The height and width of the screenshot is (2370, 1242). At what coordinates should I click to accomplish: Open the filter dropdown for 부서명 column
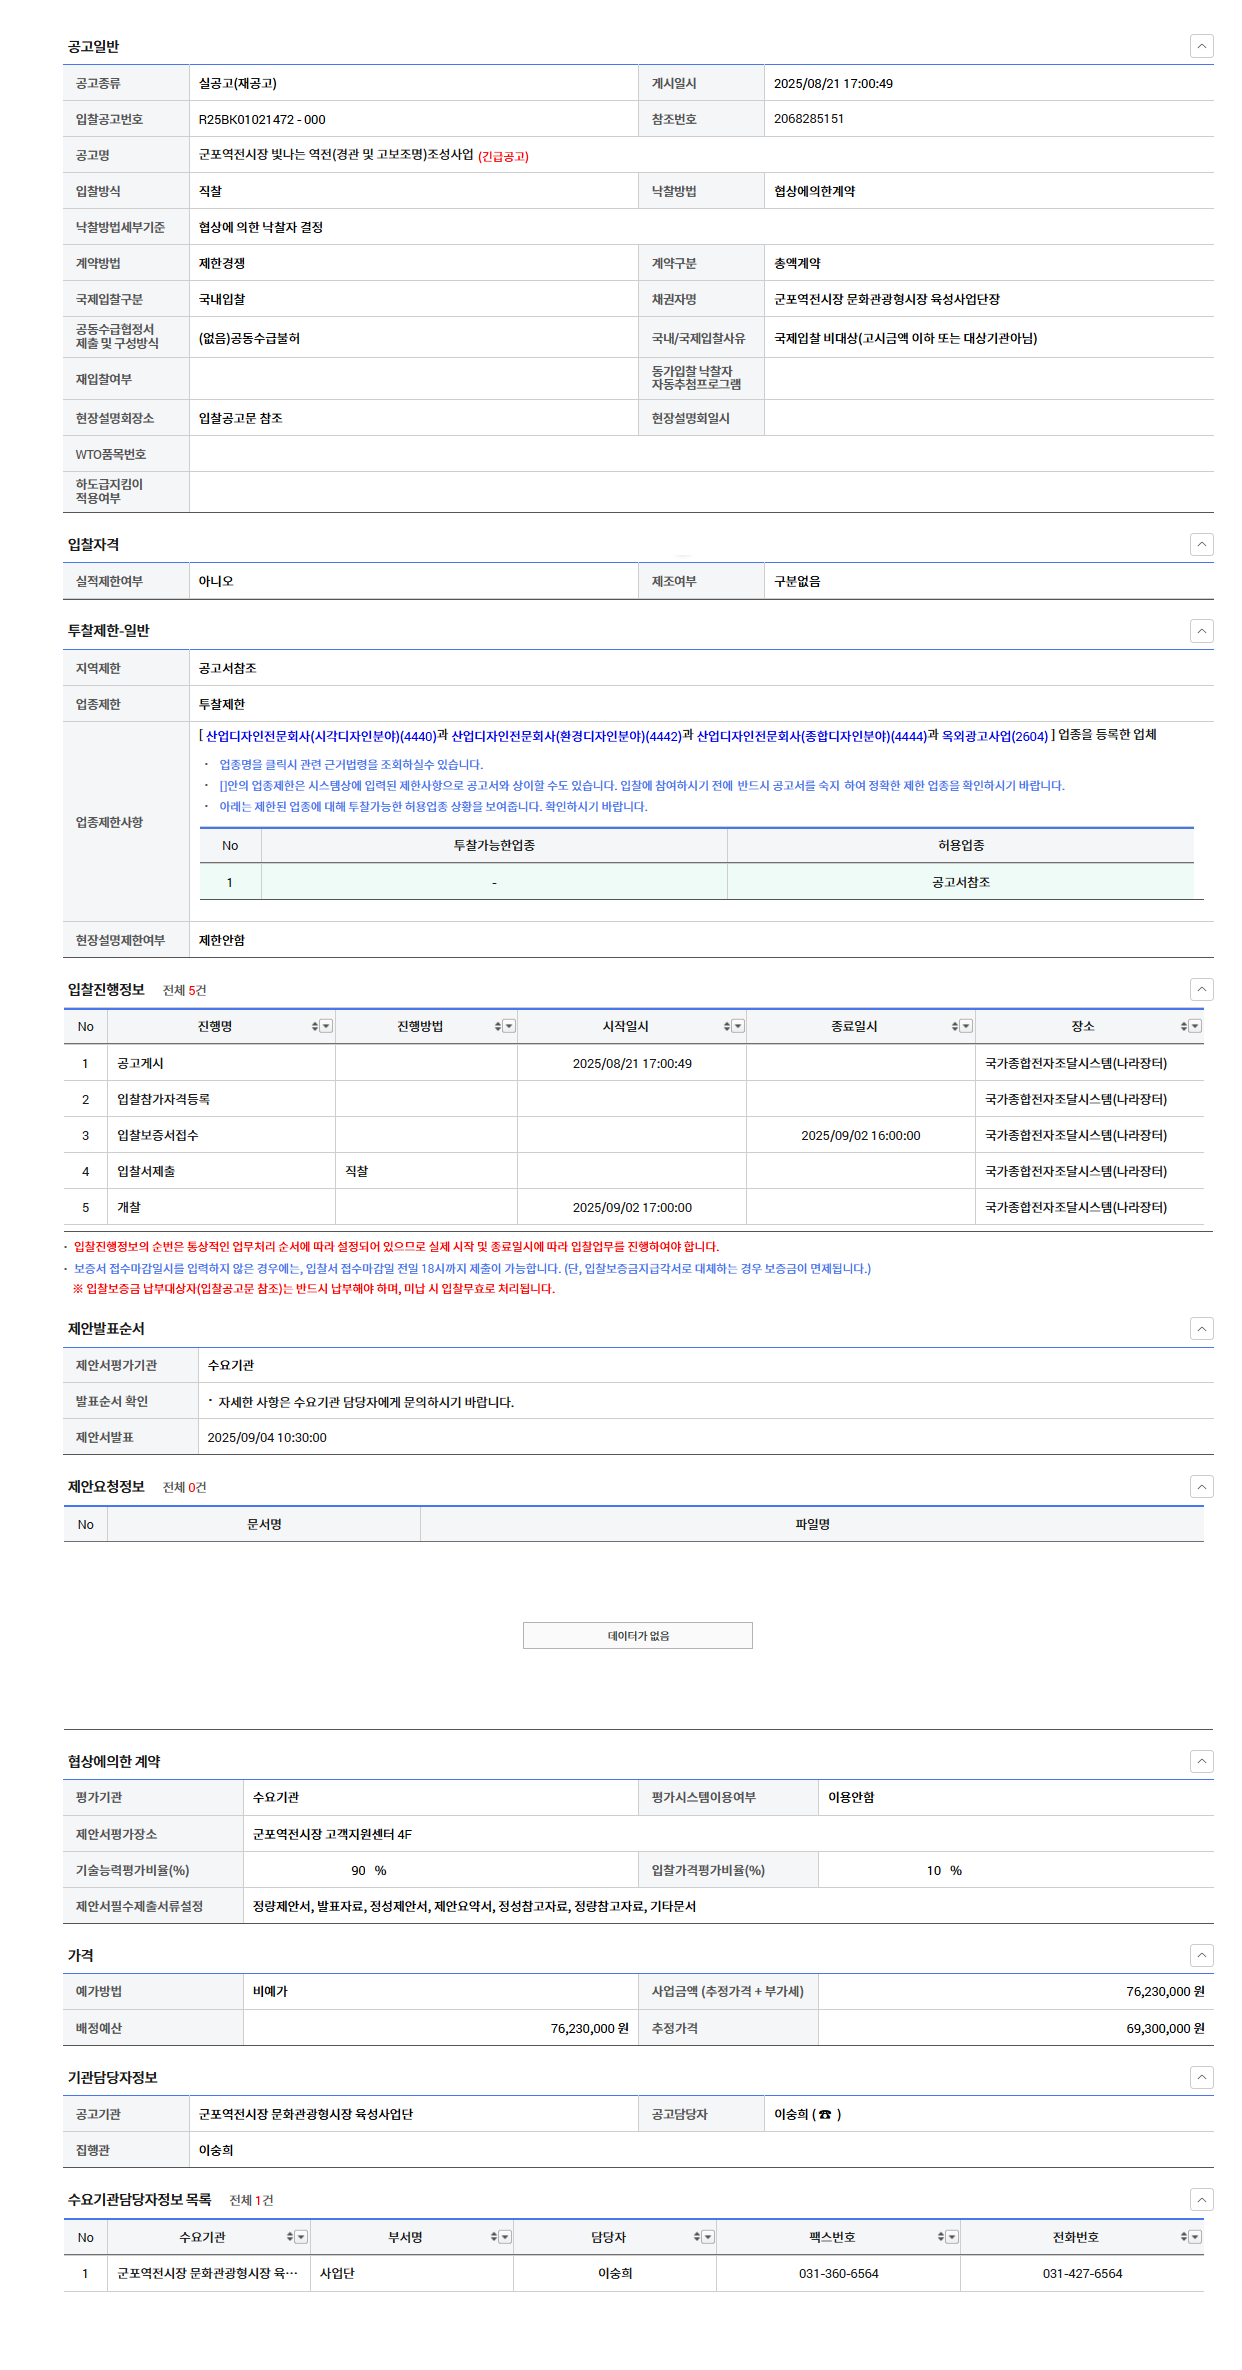(x=505, y=2237)
